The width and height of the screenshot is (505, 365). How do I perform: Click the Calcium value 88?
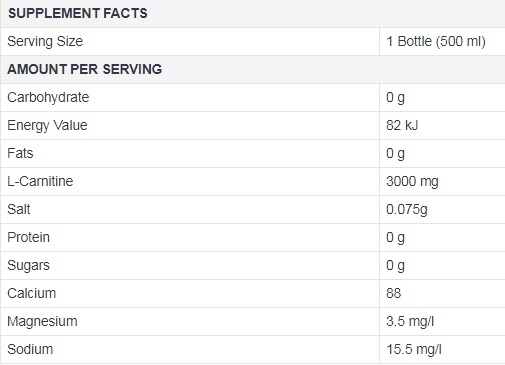click(394, 293)
